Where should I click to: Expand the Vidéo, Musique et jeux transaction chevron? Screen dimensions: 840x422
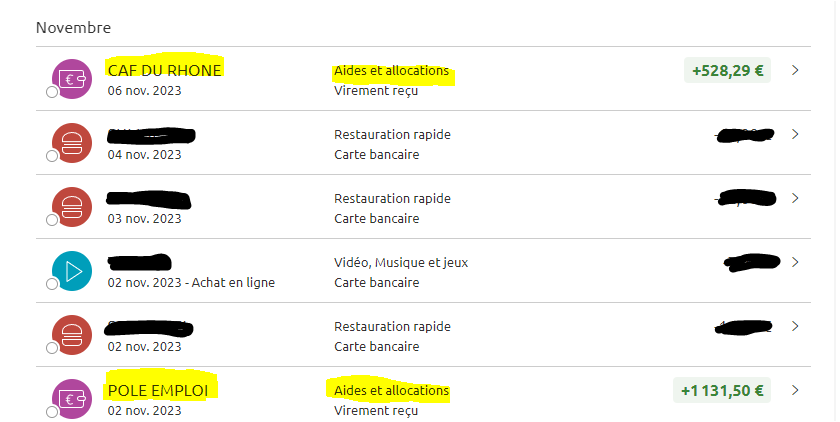click(x=795, y=262)
